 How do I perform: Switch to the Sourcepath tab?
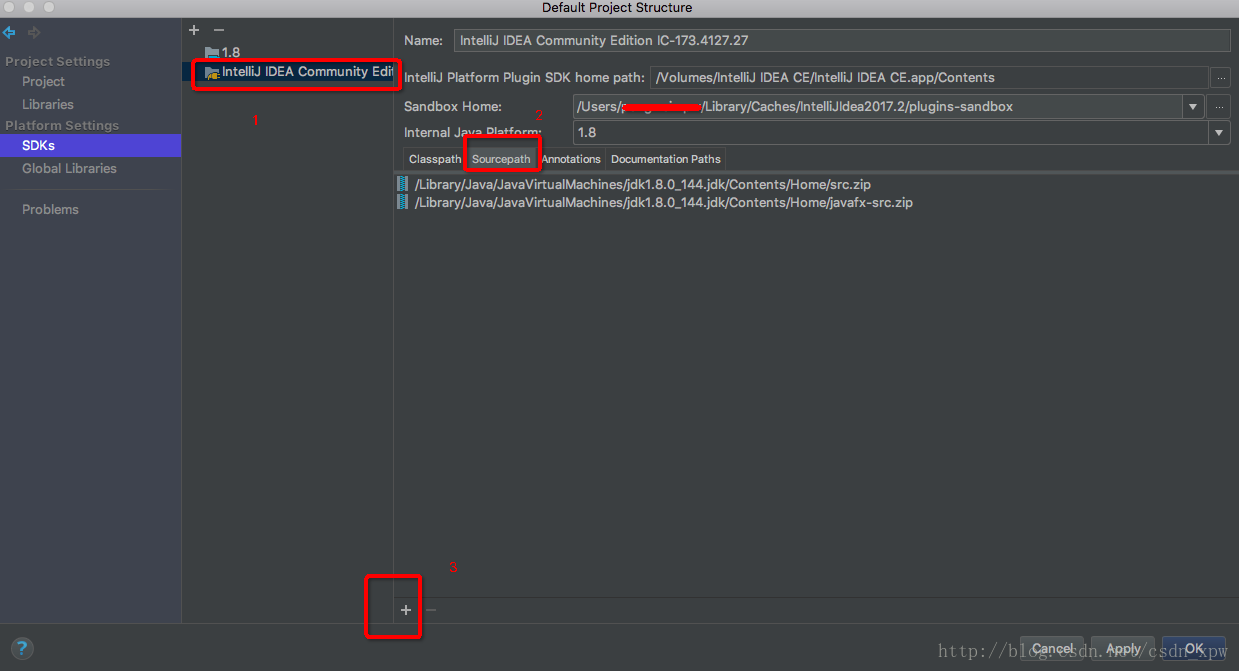pos(501,159)
